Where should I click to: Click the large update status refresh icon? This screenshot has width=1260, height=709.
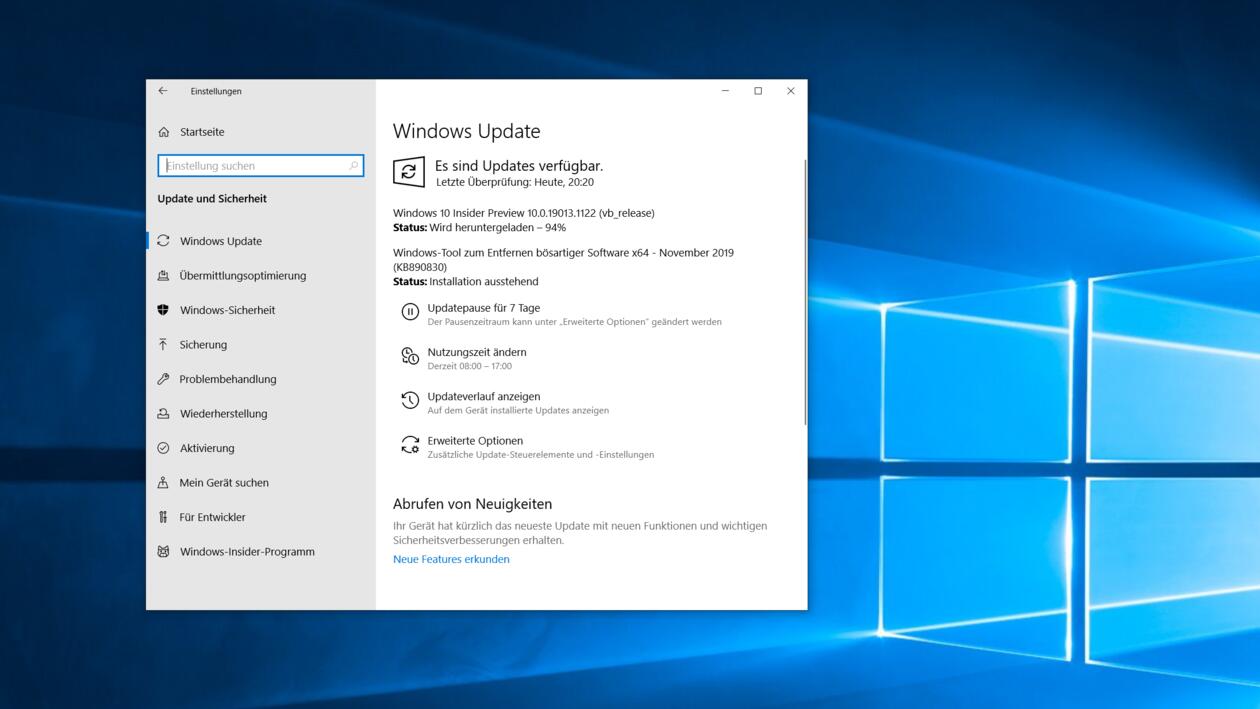(409, 172)
